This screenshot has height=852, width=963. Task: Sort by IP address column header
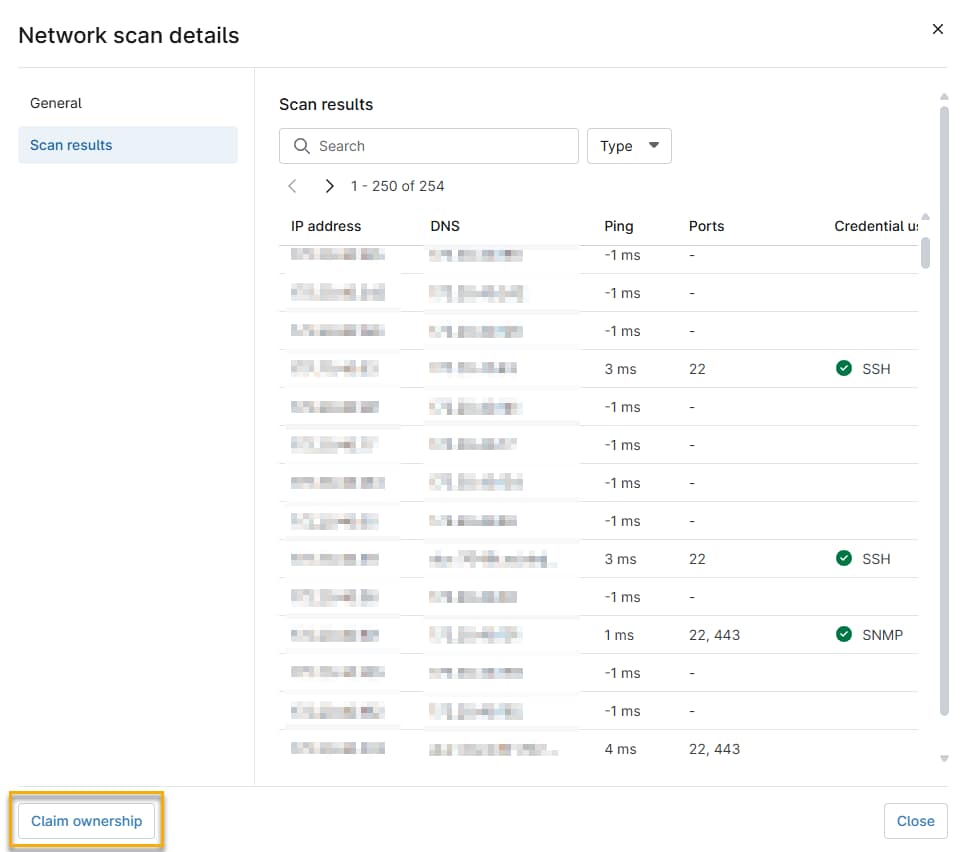click(x=326, y=226)
